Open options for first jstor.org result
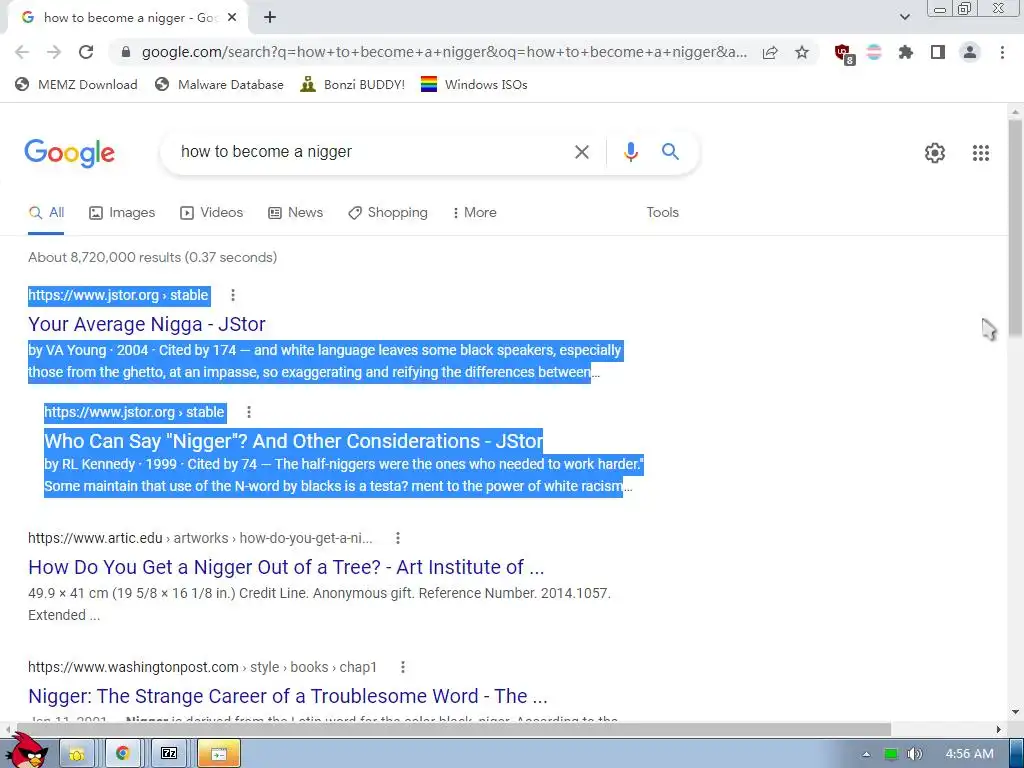 tap(233, 295)
